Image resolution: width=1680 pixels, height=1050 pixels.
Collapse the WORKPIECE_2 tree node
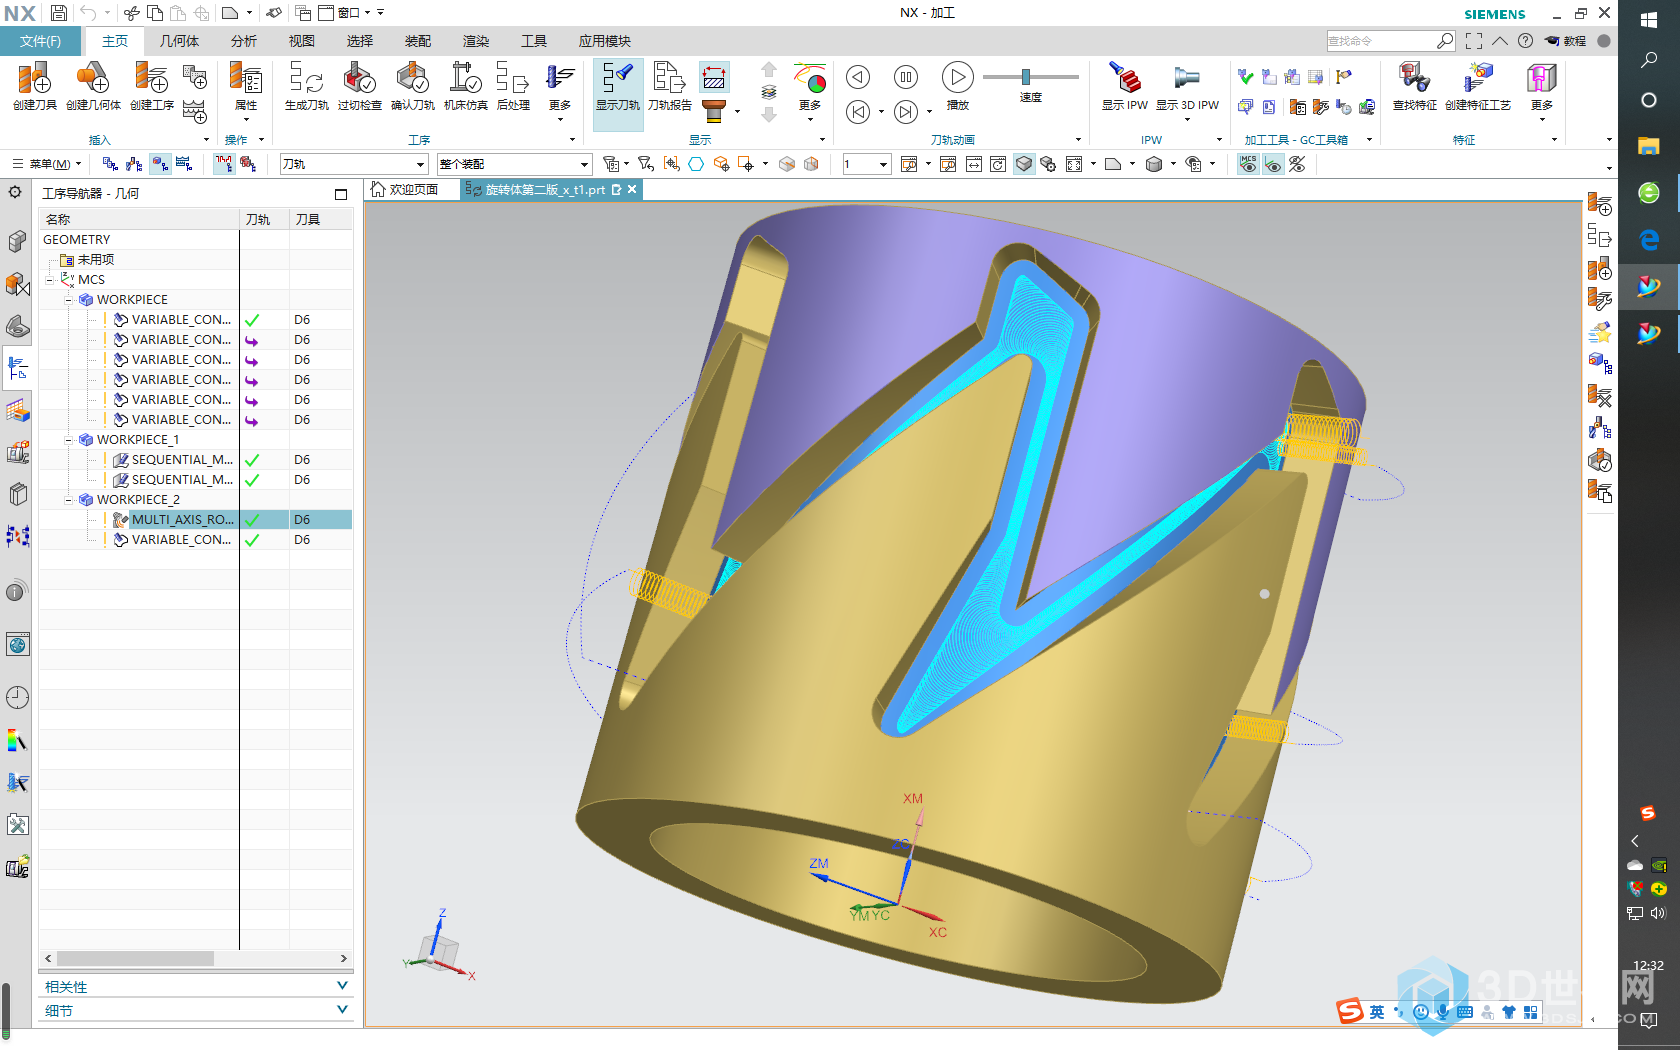coord(69,500)
